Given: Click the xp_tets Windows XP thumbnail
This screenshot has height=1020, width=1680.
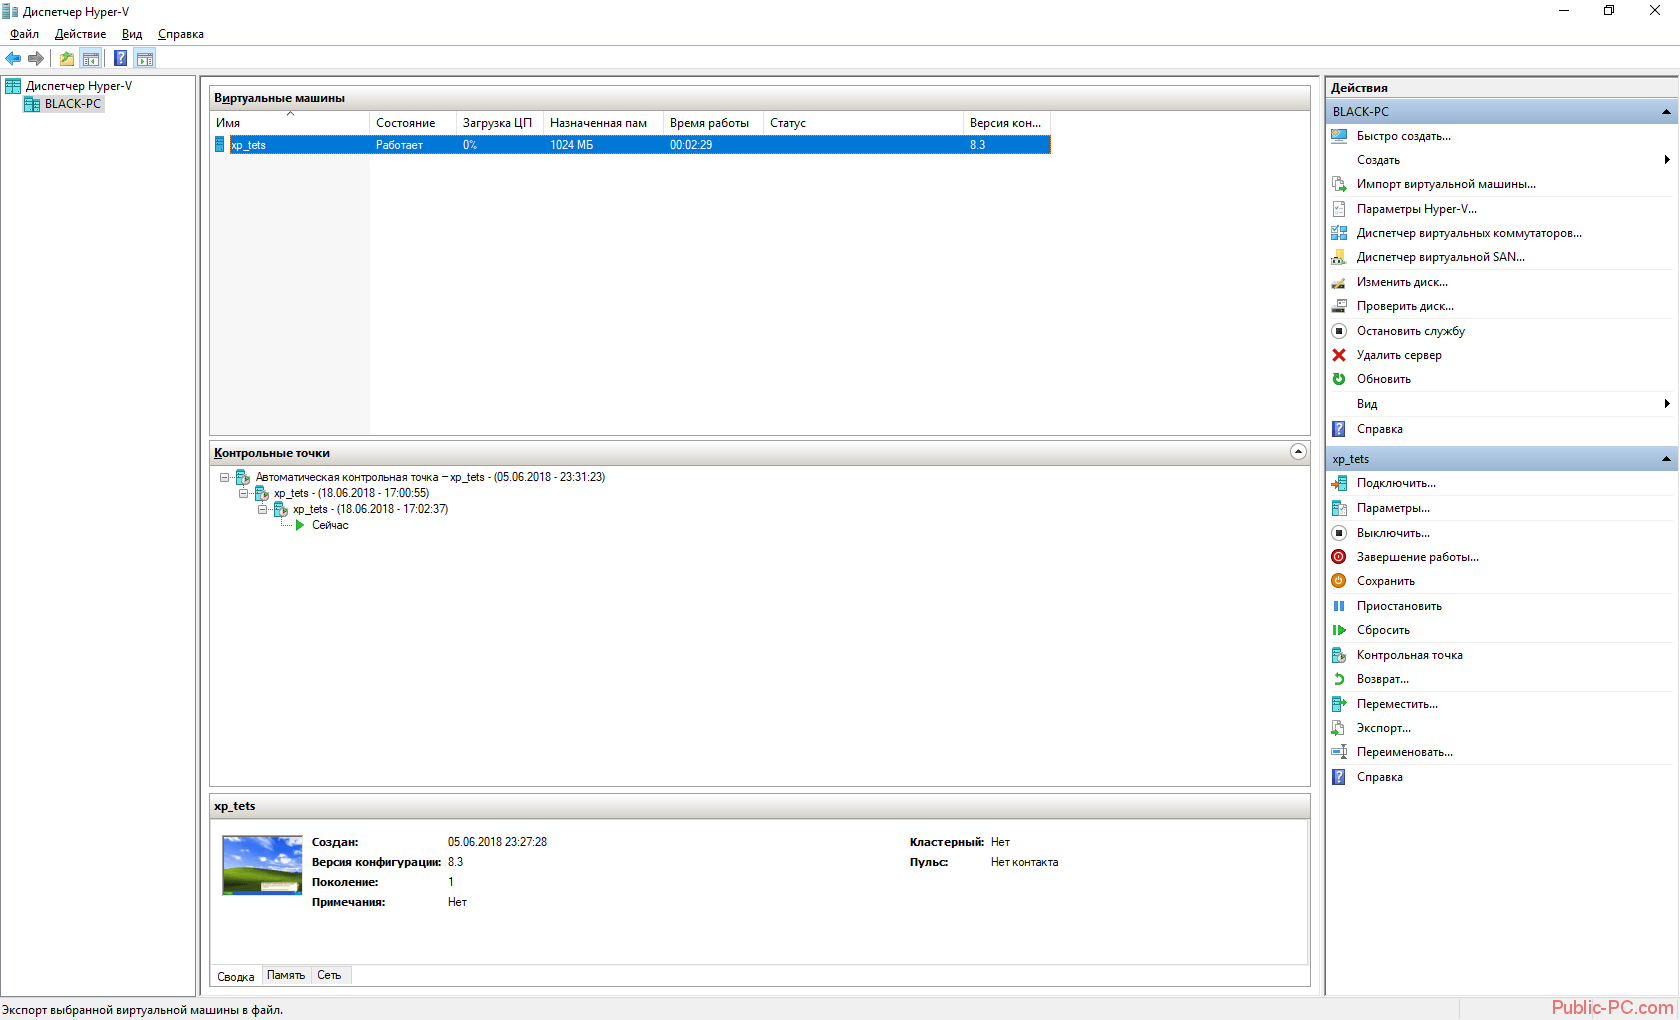Looking at the screenshot, I should [262, 865].
